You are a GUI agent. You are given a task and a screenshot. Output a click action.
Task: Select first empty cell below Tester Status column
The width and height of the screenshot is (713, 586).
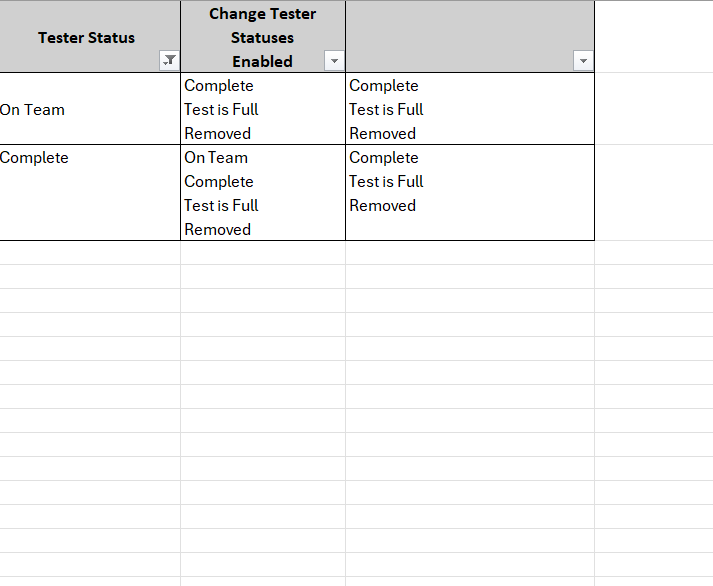[x=88, y=252]
